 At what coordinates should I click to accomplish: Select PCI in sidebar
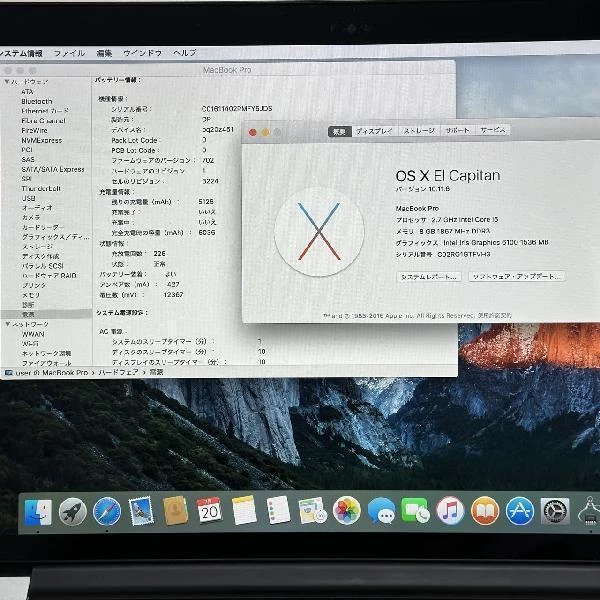27,150
